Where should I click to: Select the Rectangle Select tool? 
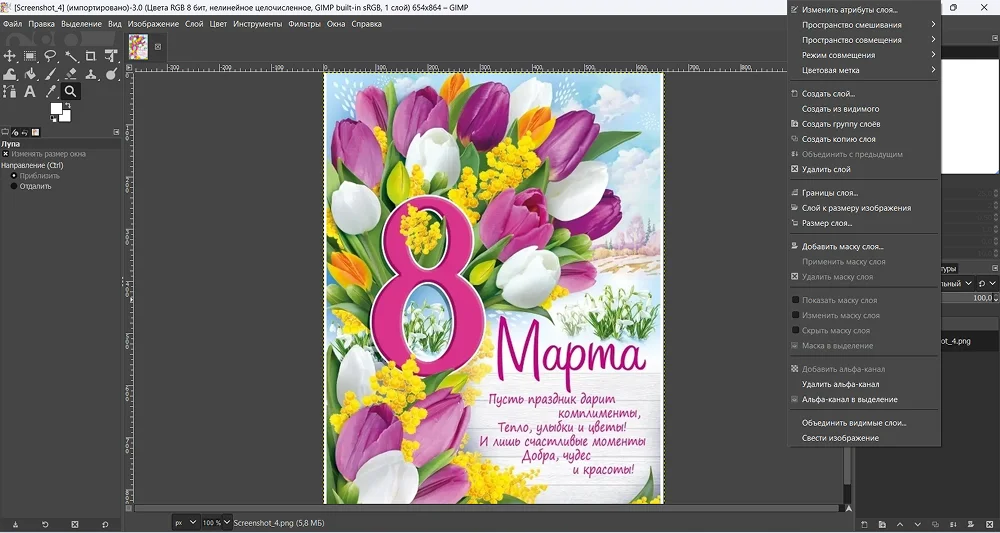click(30, 56)
